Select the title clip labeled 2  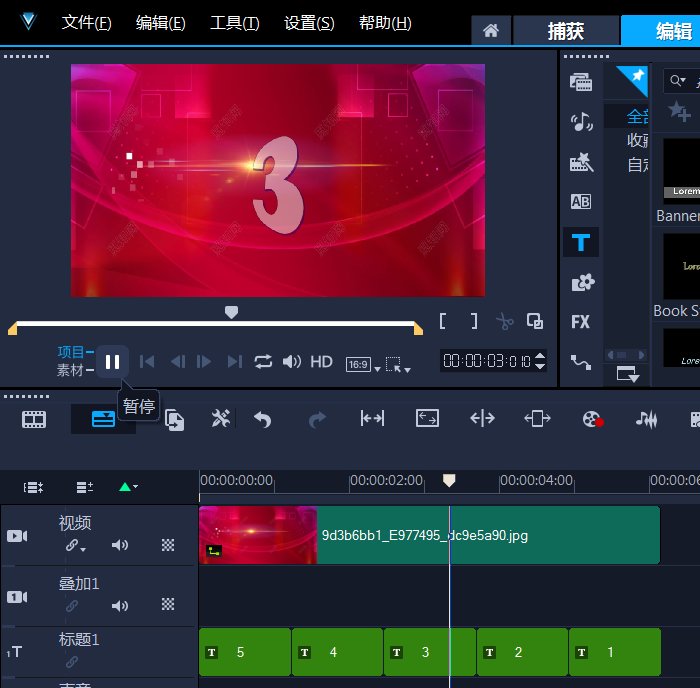(522, 652)
